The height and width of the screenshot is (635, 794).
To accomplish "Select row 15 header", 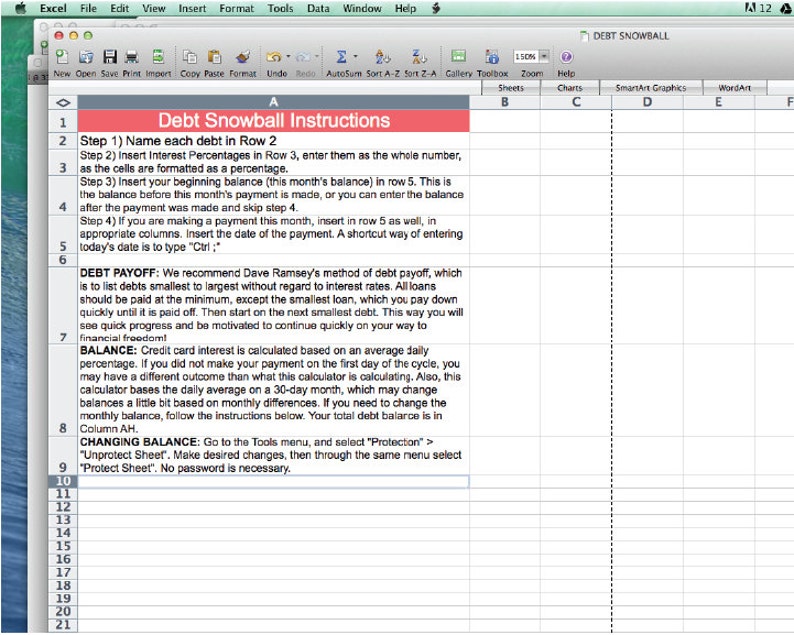I will coord(63,546).
